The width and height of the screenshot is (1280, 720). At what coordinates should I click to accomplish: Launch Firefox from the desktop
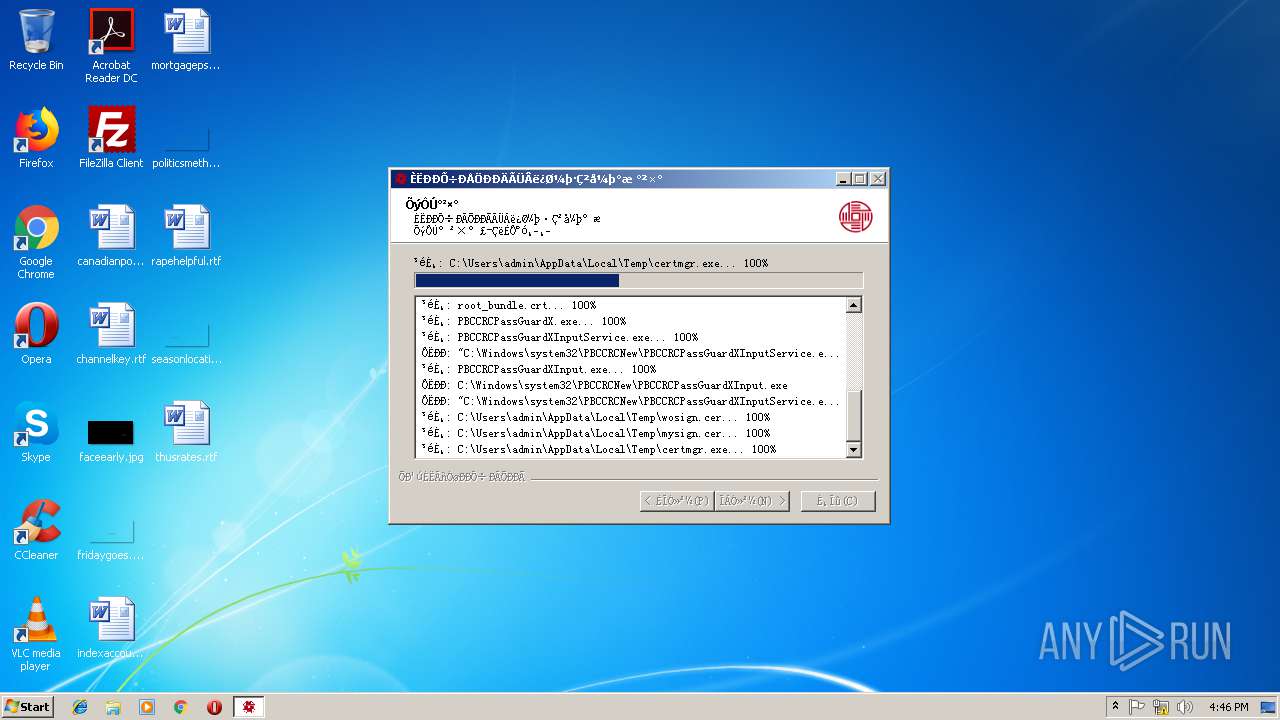tap(36, 139)
